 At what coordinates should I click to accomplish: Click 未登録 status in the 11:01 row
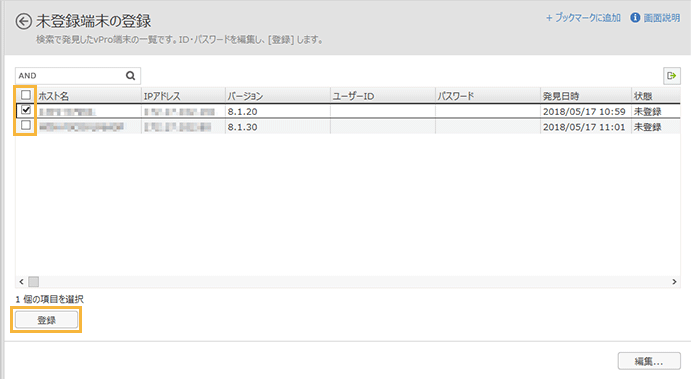coord(647,127)
